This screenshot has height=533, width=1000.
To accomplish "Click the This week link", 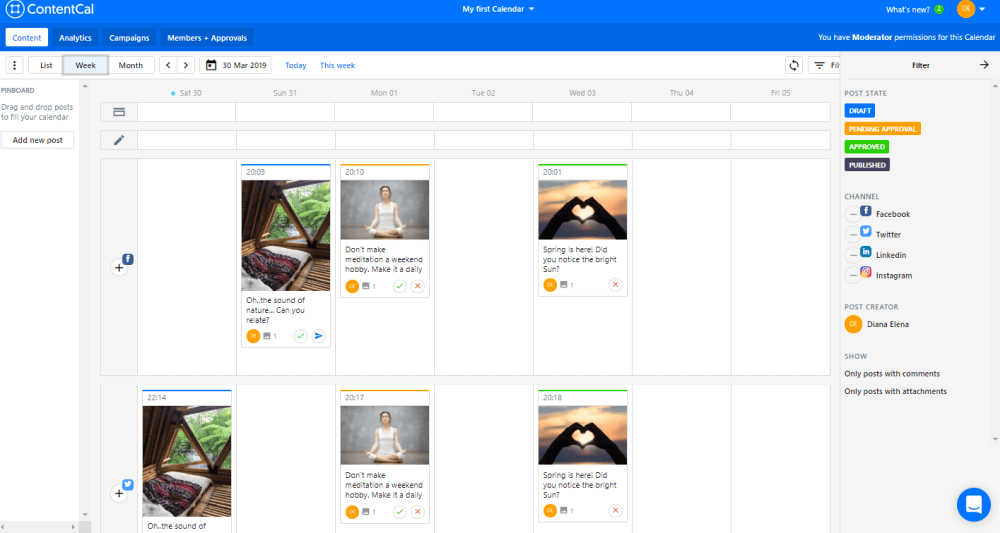I will coord(337,65).
